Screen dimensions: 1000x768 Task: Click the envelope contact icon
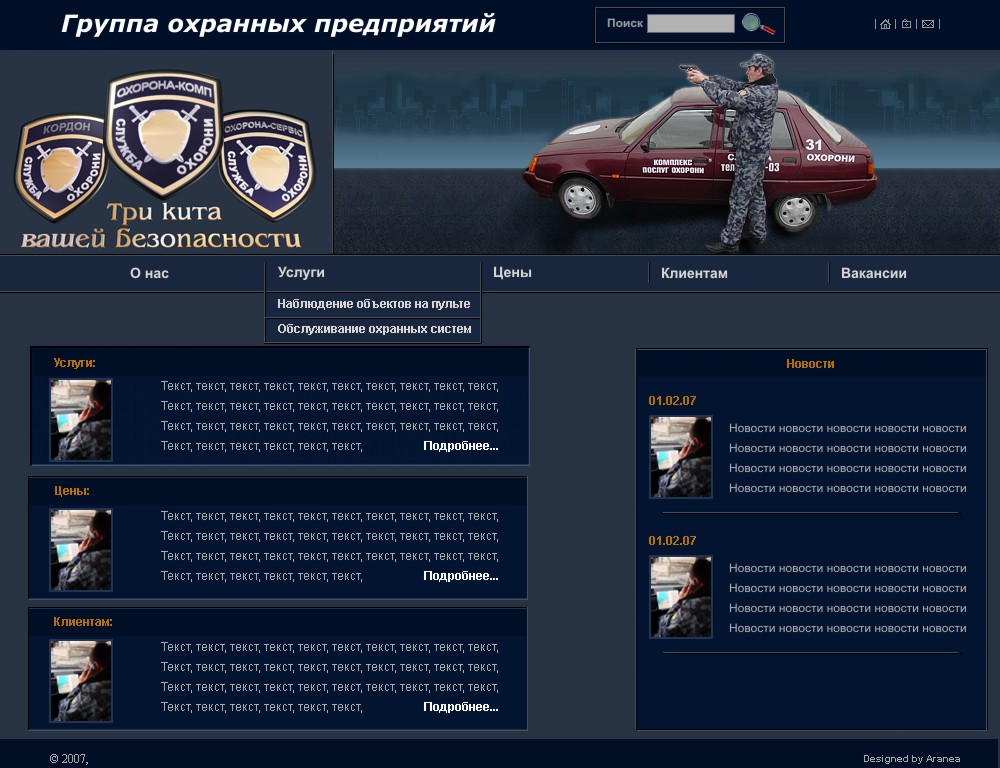point(928,24)
